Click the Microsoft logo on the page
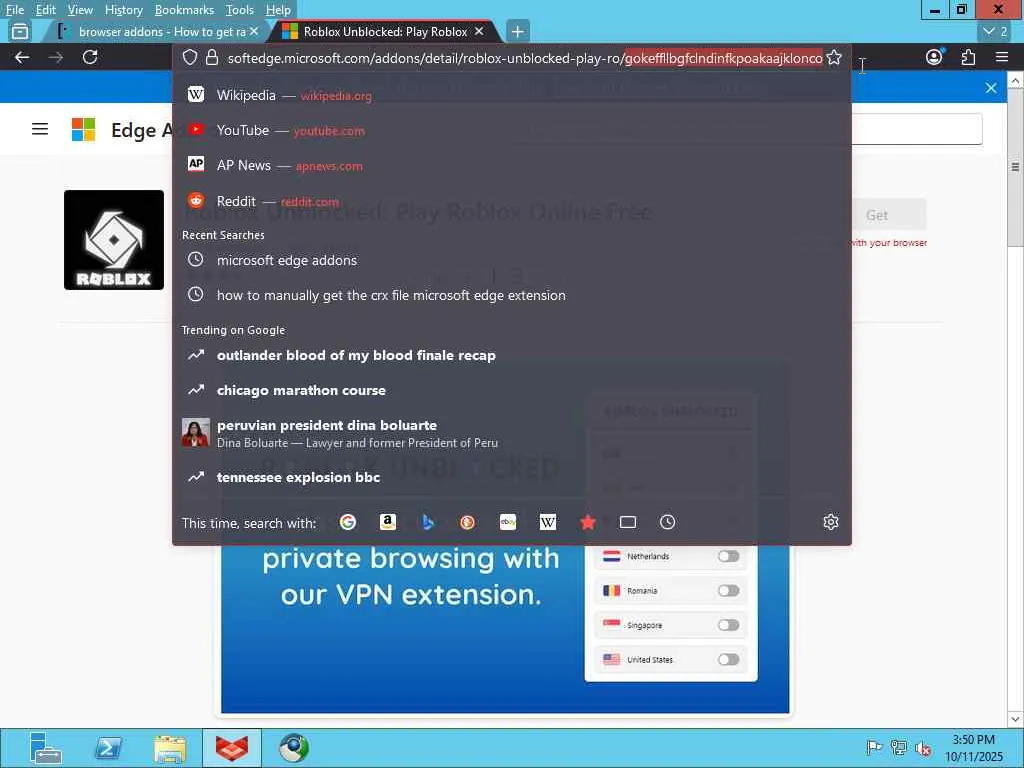Image resolution: width=1024 pixels, height=768 pixels. (84, 129)
